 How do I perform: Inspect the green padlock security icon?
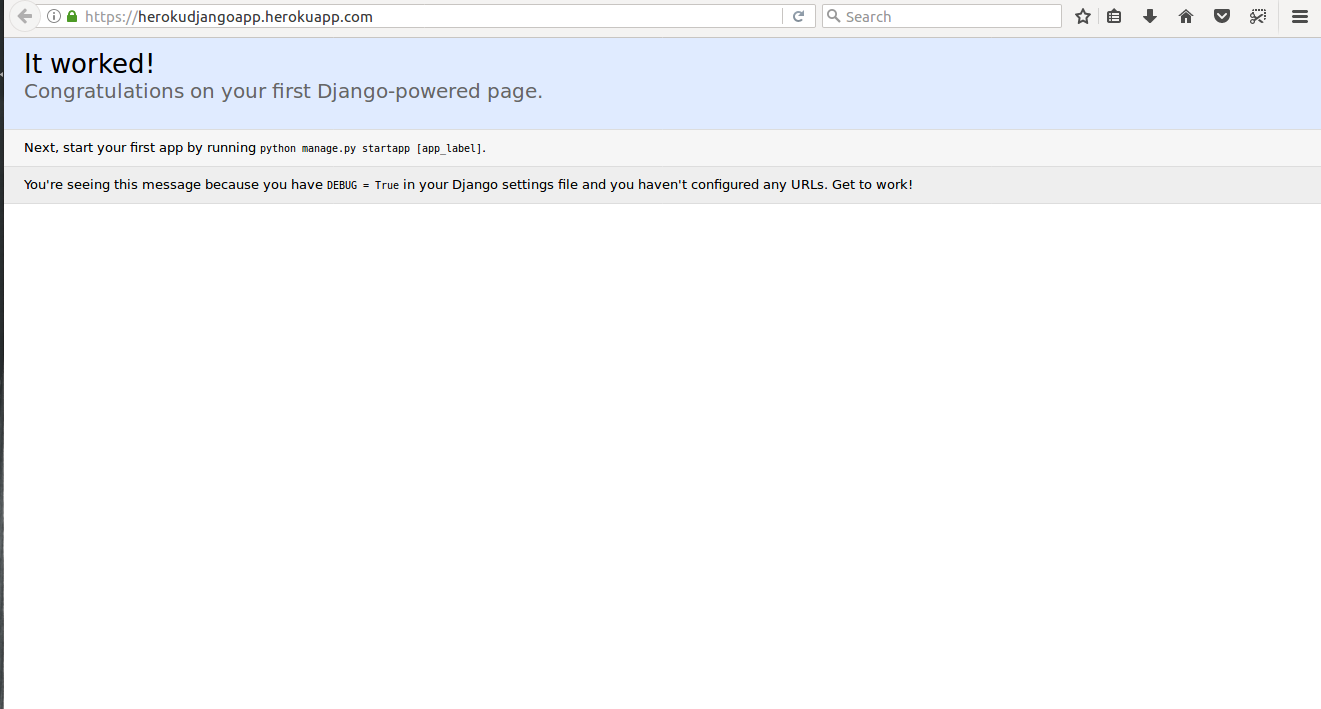70,16
